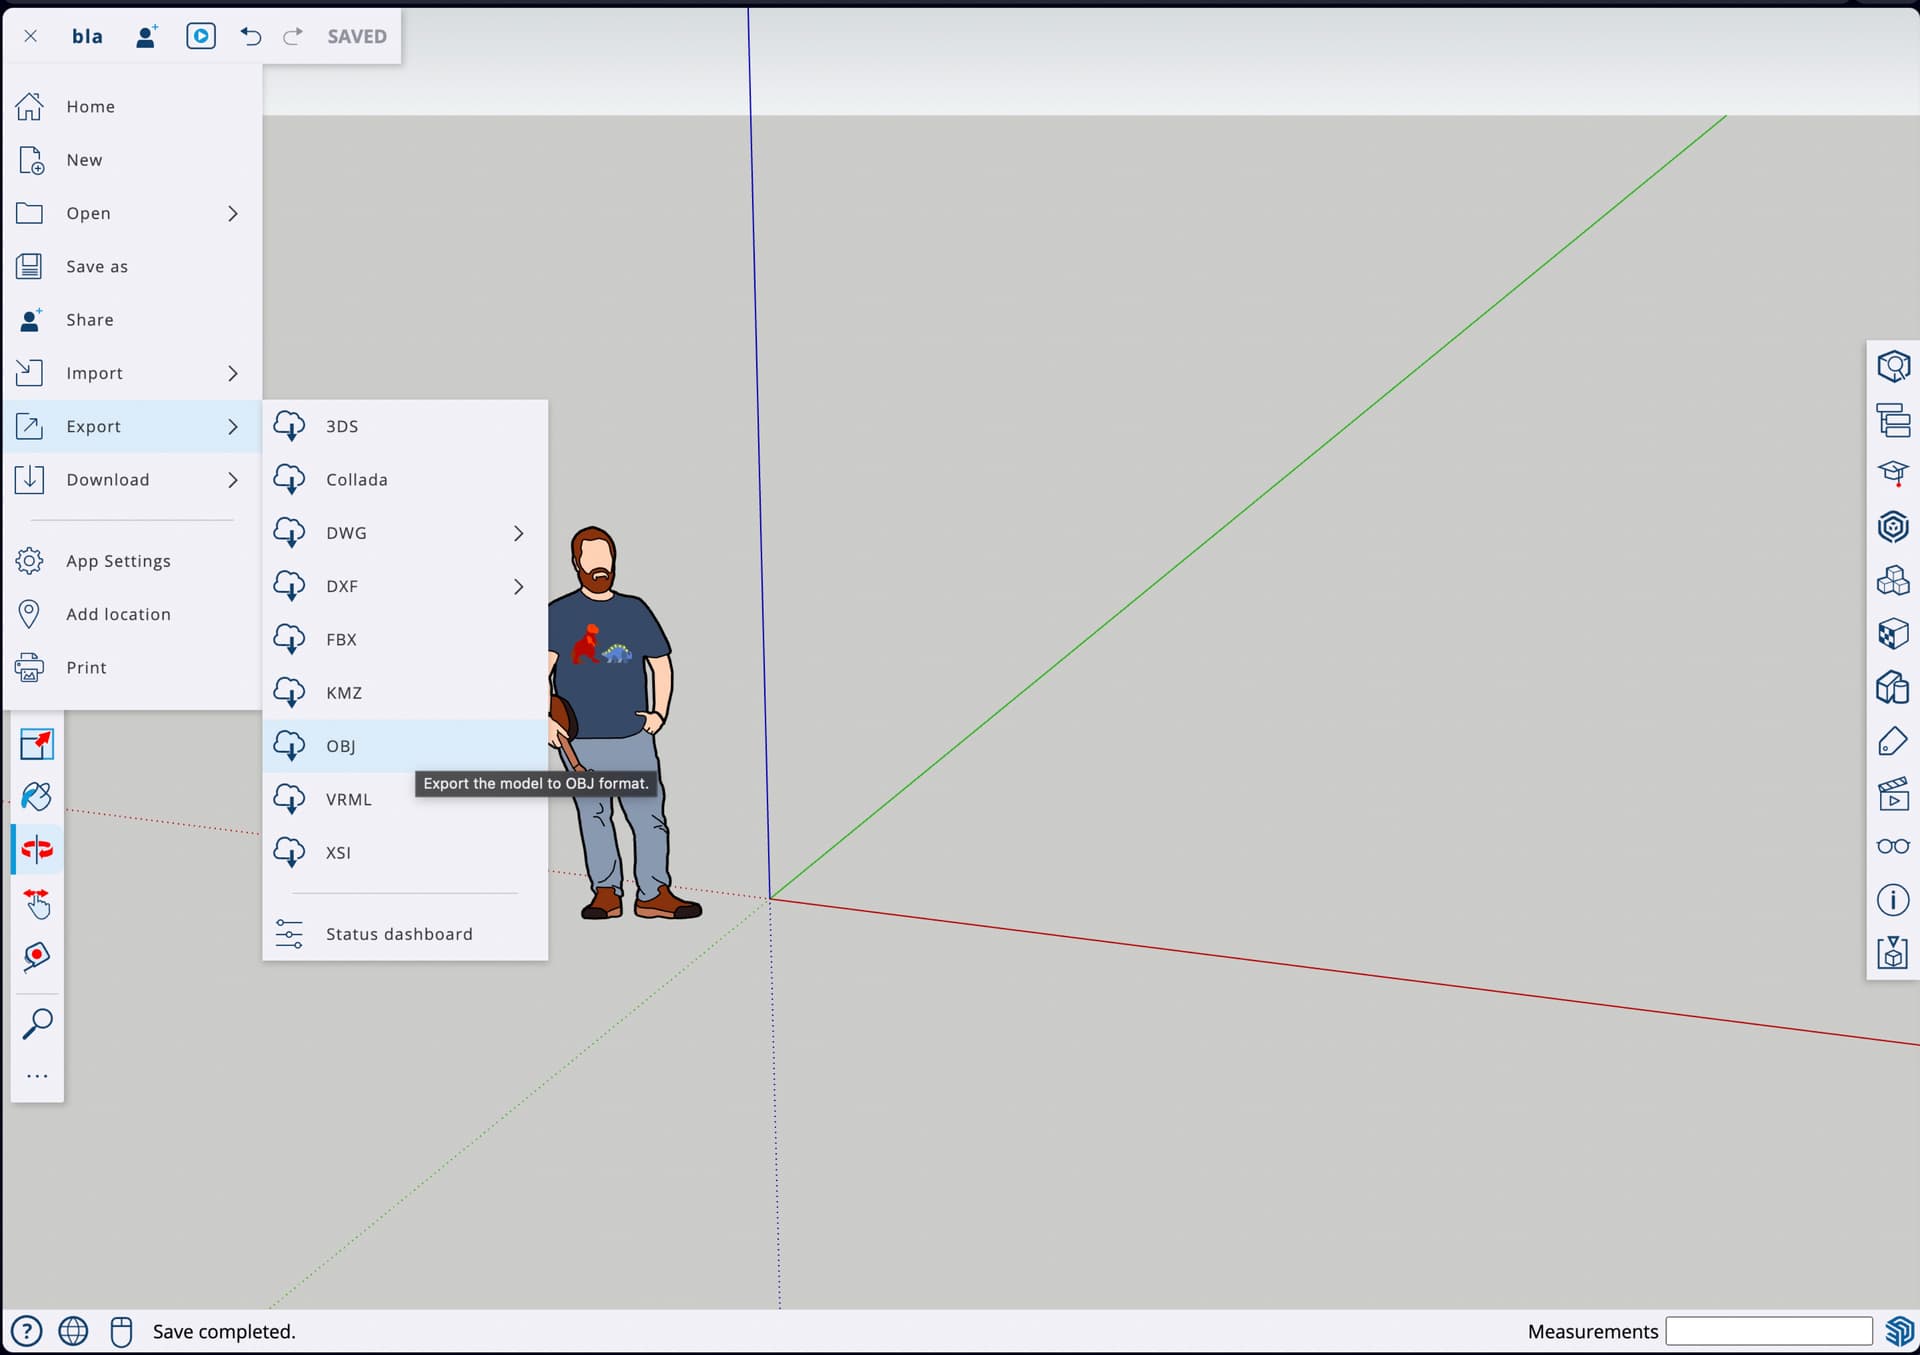The width and height of the screenshot is (1920, 1355).
Task: Expand the Open submenu chevron
Action: coord(233,213)
